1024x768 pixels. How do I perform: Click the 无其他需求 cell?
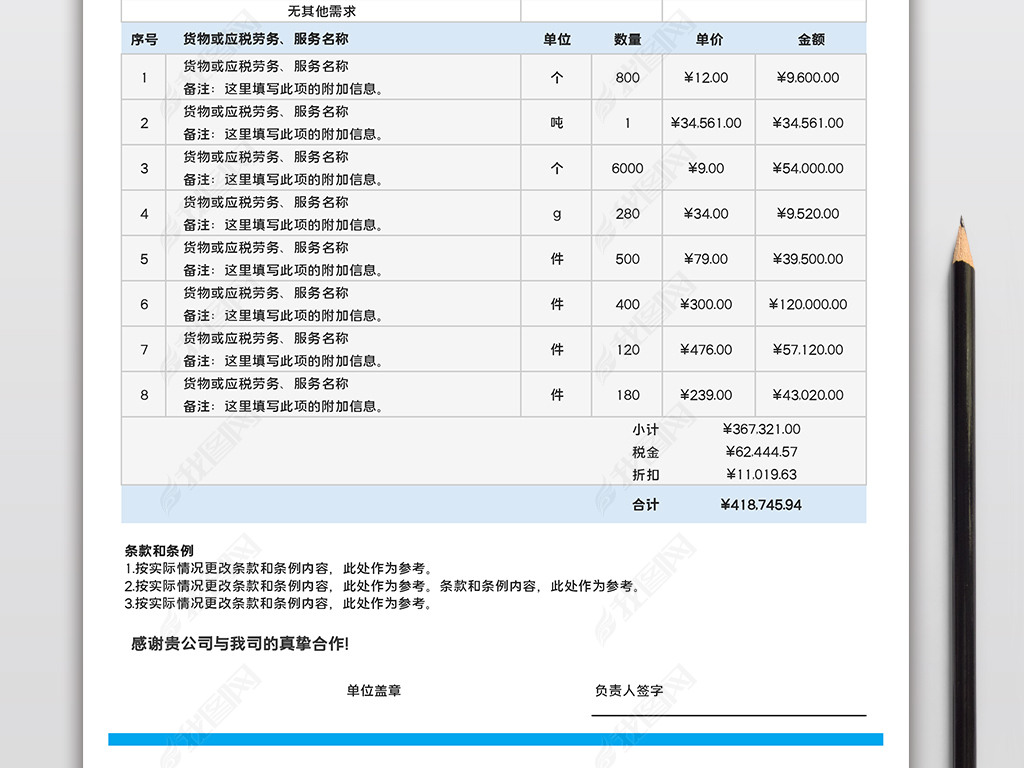321,12
